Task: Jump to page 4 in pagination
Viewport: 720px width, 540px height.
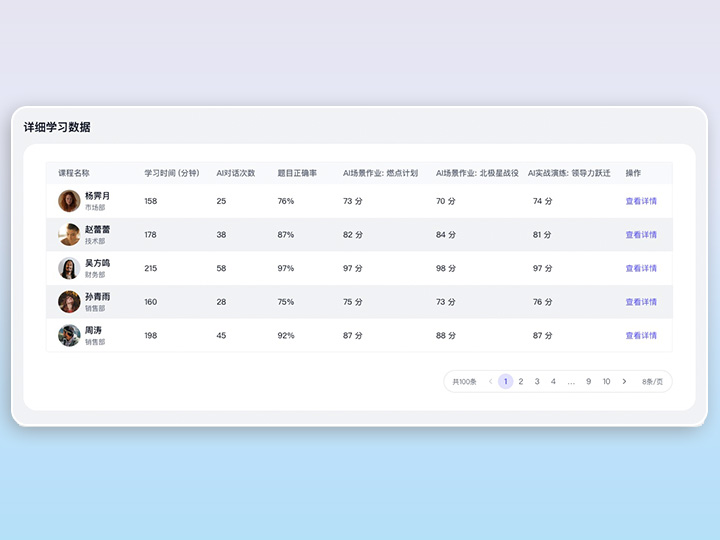Action: (553, 381)
